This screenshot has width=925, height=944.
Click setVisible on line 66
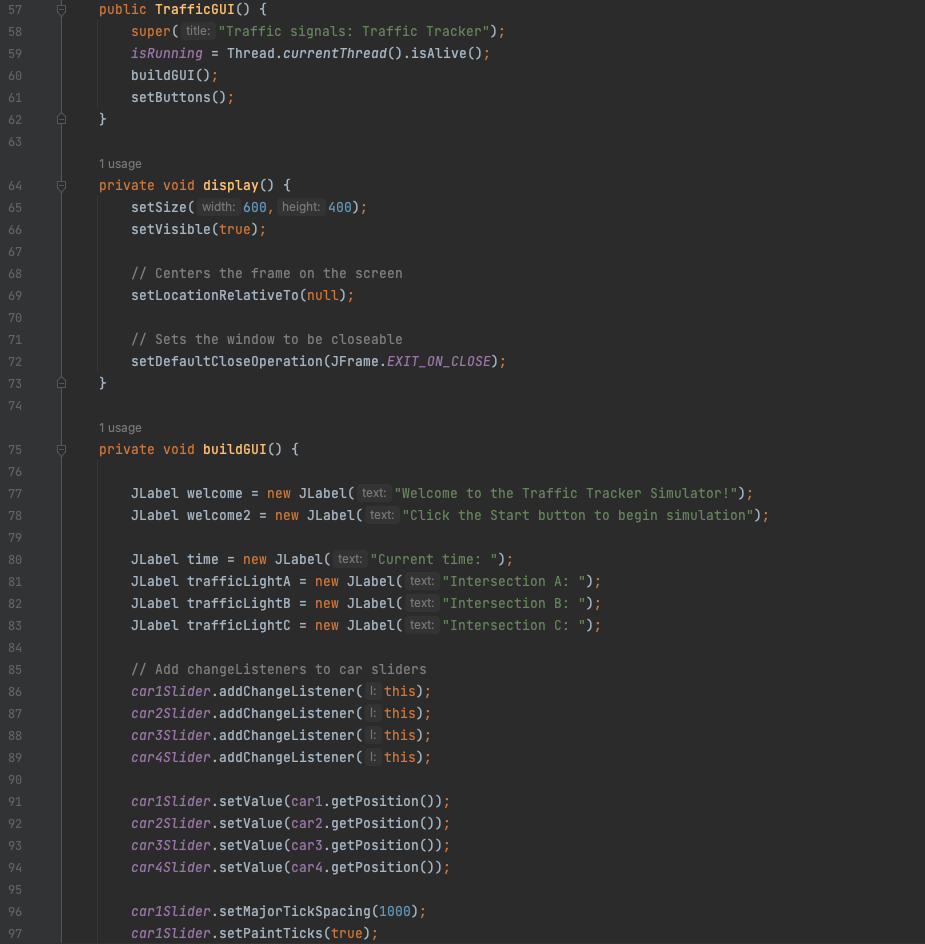170,229
